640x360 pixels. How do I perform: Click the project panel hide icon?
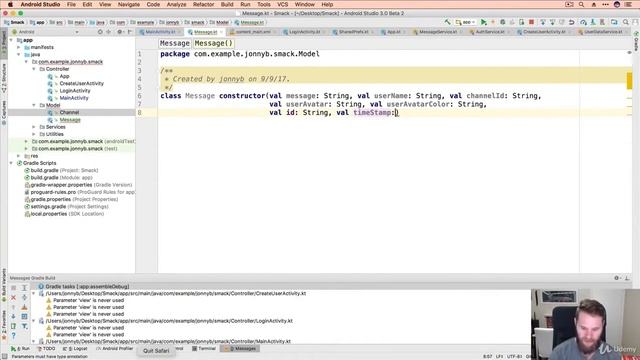[x=130, y=32]
